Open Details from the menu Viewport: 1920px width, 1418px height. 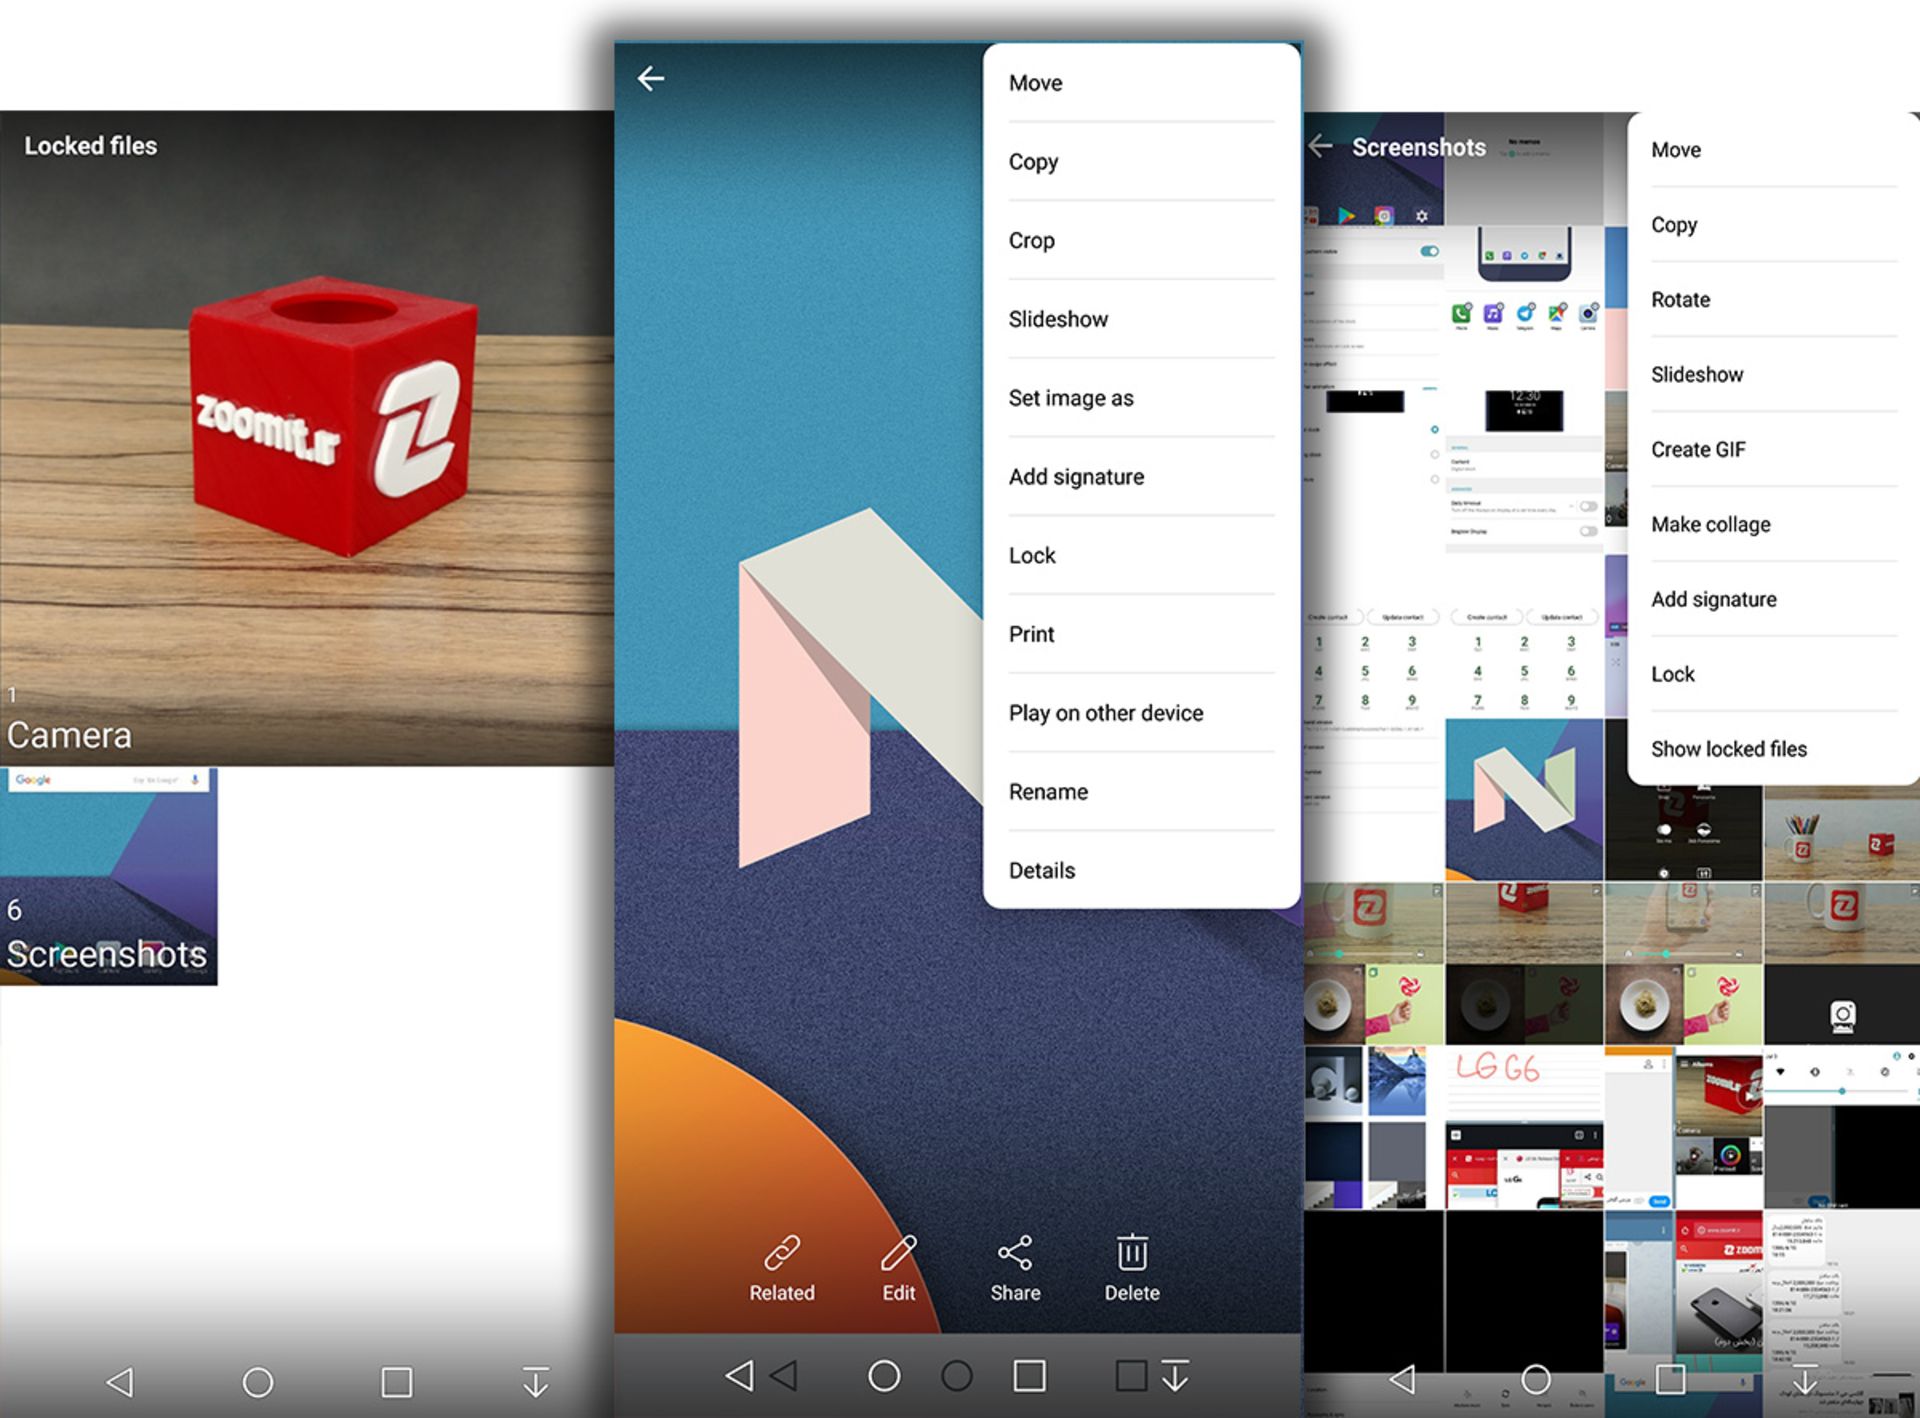[x=1141, y=871]
